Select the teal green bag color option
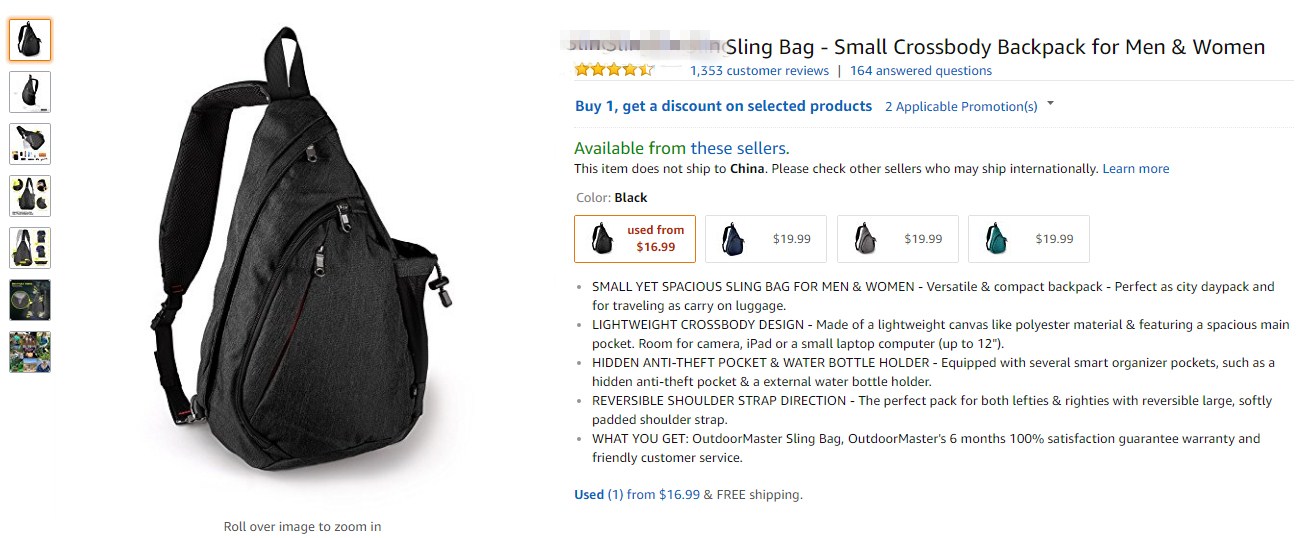Screen dimensions: 1310x538 pos(1028,239)
